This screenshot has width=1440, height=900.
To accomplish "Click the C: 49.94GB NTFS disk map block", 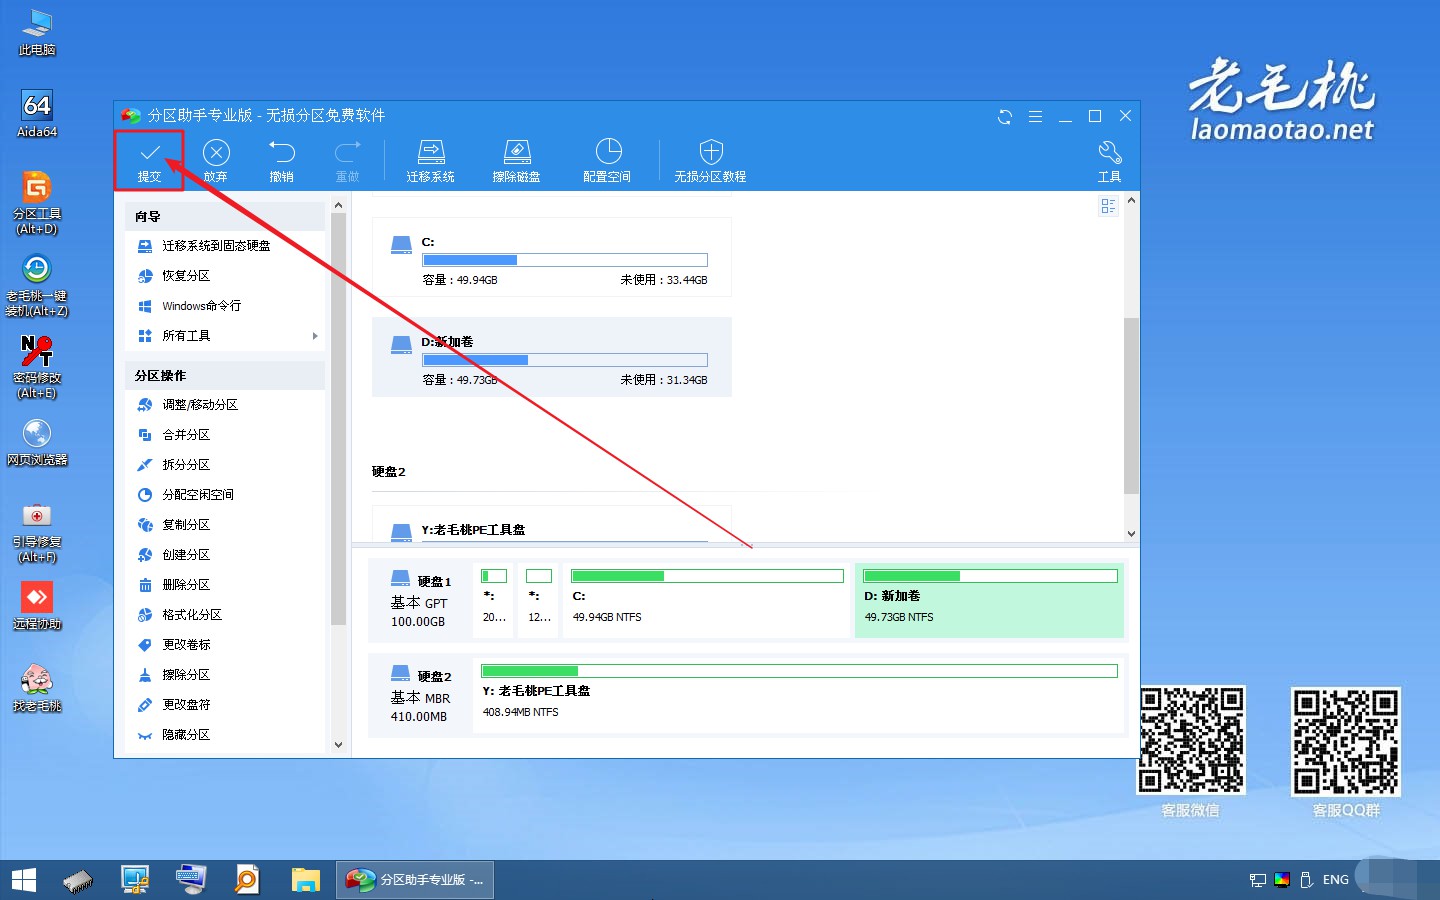I will click(707, 599).
